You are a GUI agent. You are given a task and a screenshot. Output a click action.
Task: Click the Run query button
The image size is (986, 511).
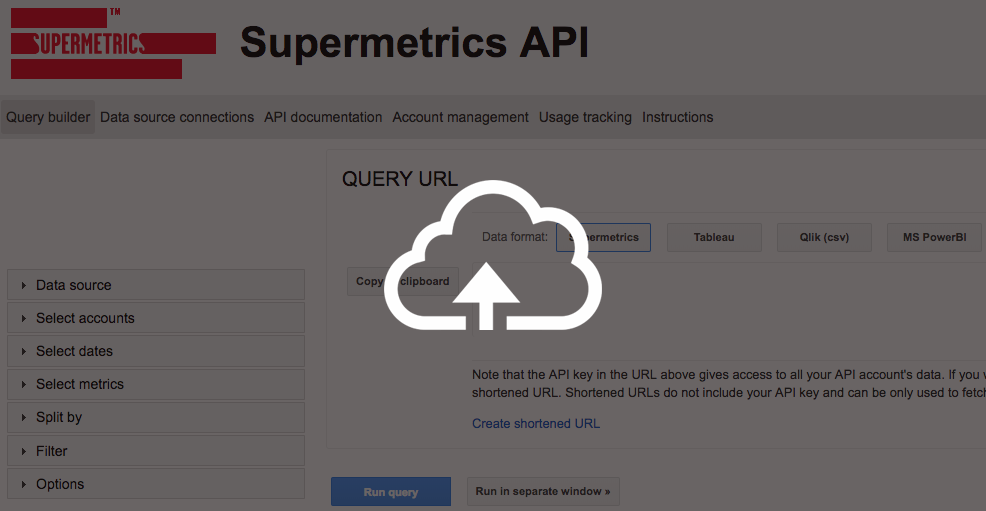pyautogui.click(x=391, y=492)
